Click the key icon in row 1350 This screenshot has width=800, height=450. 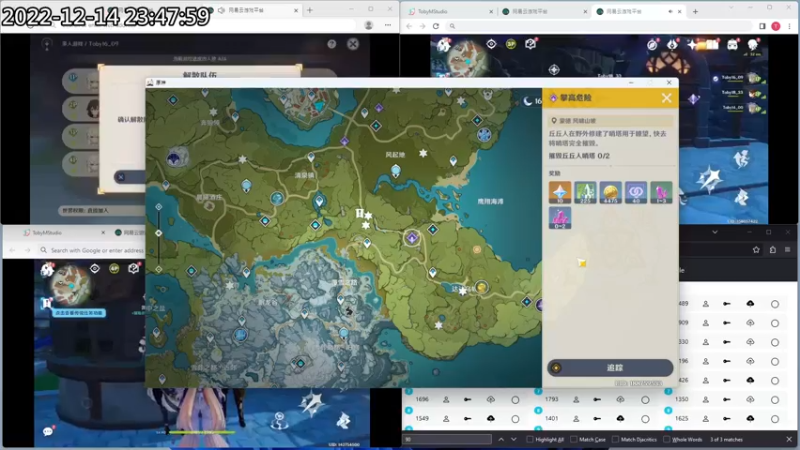click(x=727, y=399)
